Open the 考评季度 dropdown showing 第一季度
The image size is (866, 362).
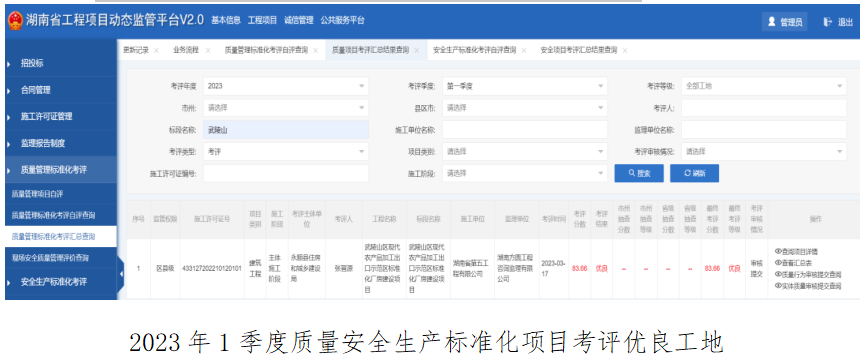click(x=525, y=86)
